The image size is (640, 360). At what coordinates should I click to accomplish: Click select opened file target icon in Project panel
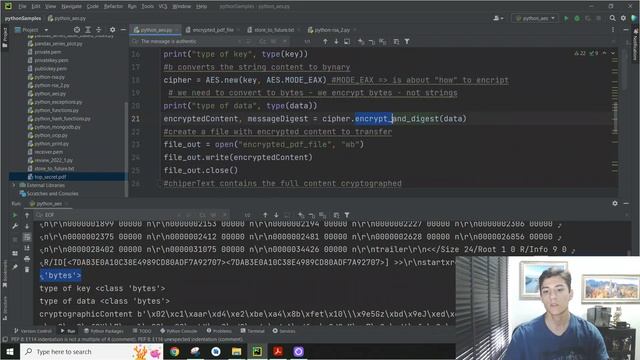click(77, 30)
